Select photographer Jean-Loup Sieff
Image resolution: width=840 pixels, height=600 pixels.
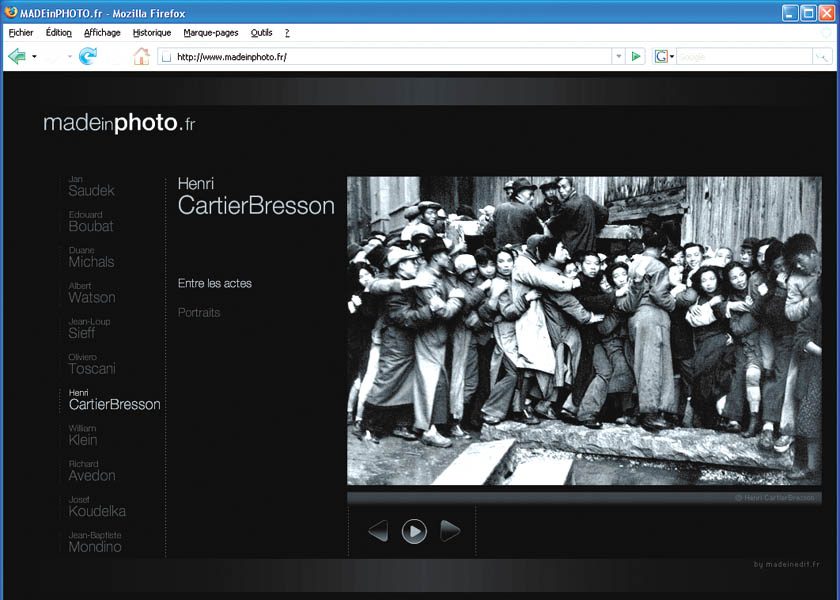click(x=89, y=328)
